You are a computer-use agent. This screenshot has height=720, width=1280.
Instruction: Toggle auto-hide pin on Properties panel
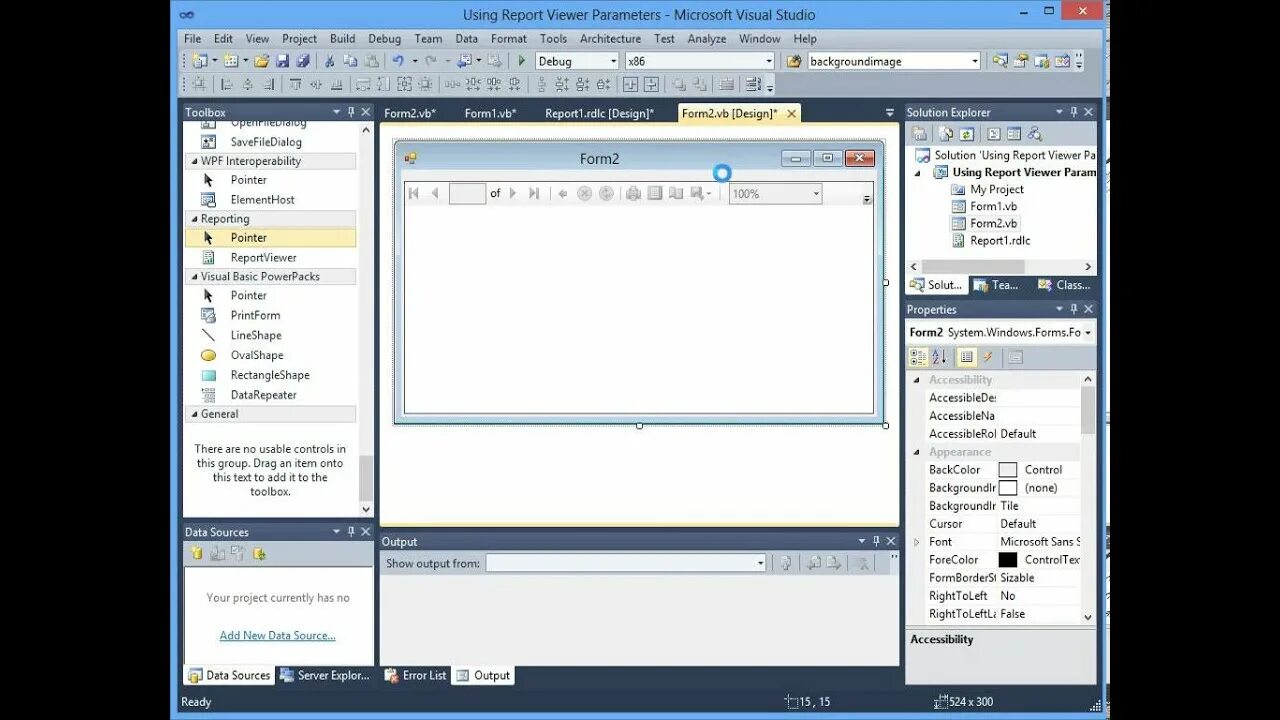click(x=1074, y=309)
